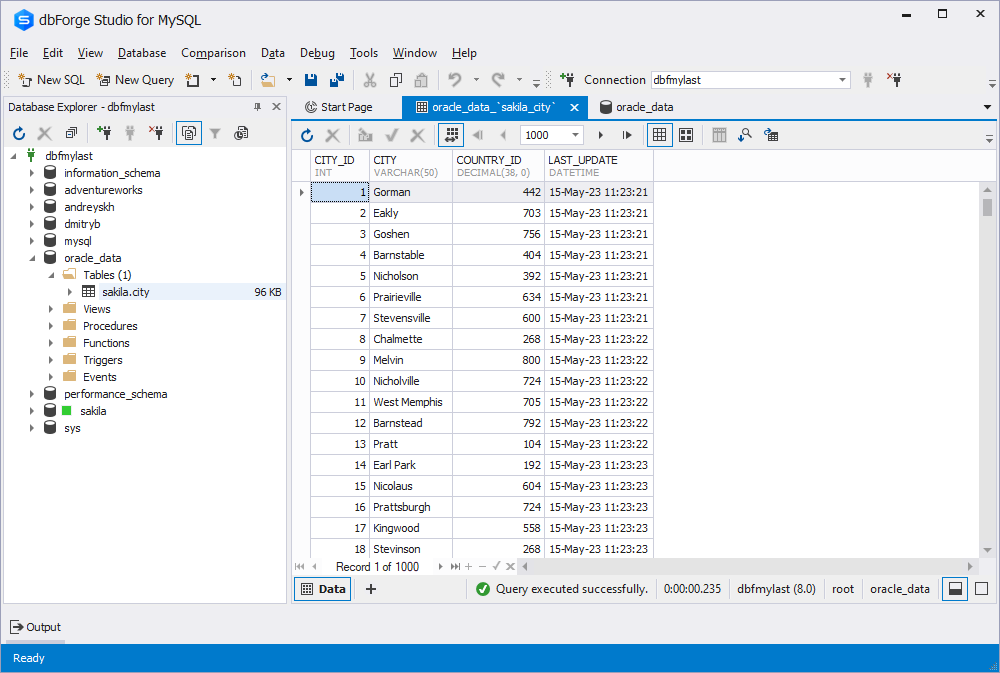Click the cell containing West Memphis
The image size is (1000, 673).
point(411,402)
